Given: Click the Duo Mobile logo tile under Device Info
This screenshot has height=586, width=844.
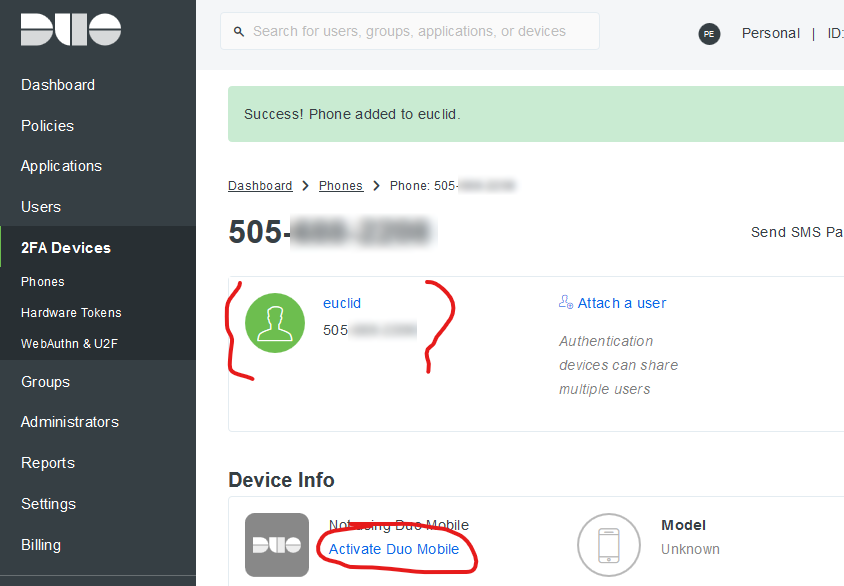Looking at the screenshot, I should pyautogui.click(x=277, y=545).
